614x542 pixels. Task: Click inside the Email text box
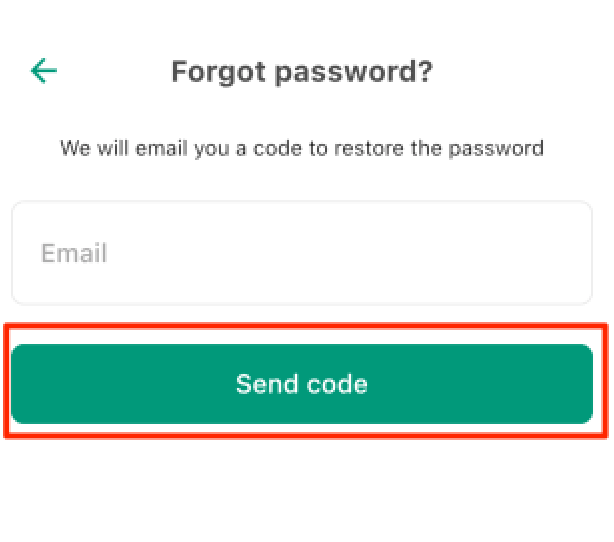click(x=302, y=253)
